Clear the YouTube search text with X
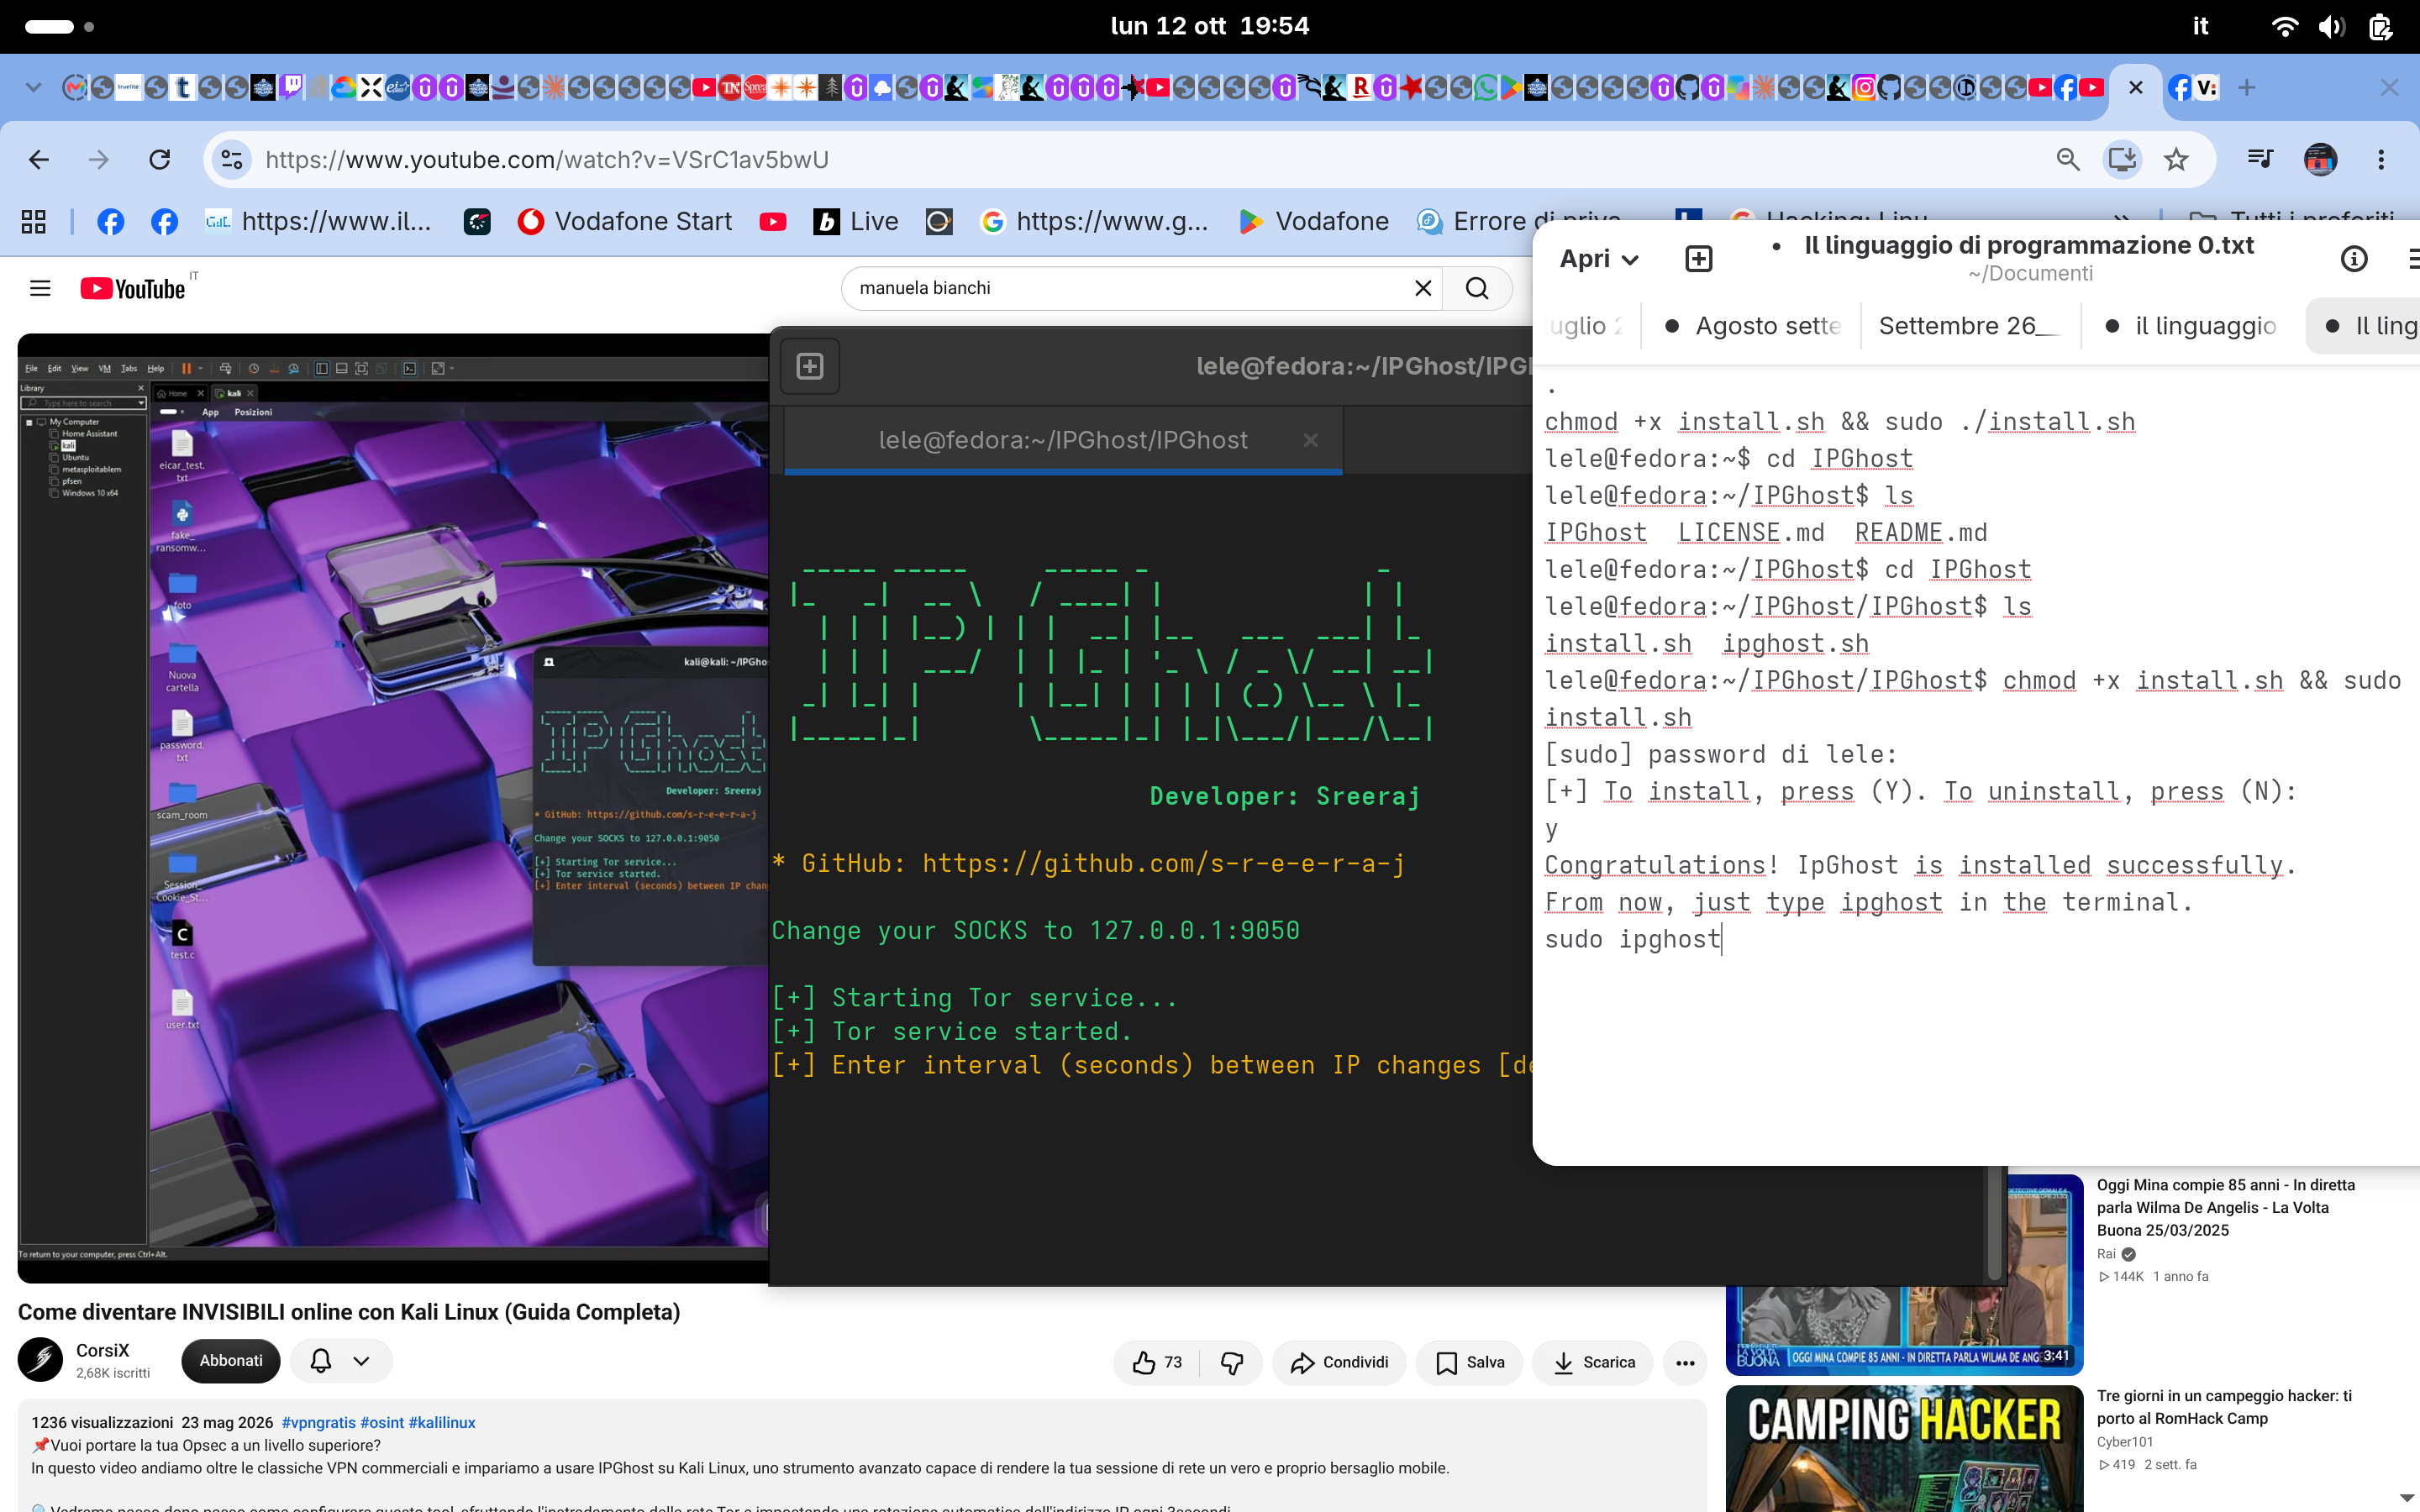Viewport: 2420px width, 1512px height. [1423, 288]
